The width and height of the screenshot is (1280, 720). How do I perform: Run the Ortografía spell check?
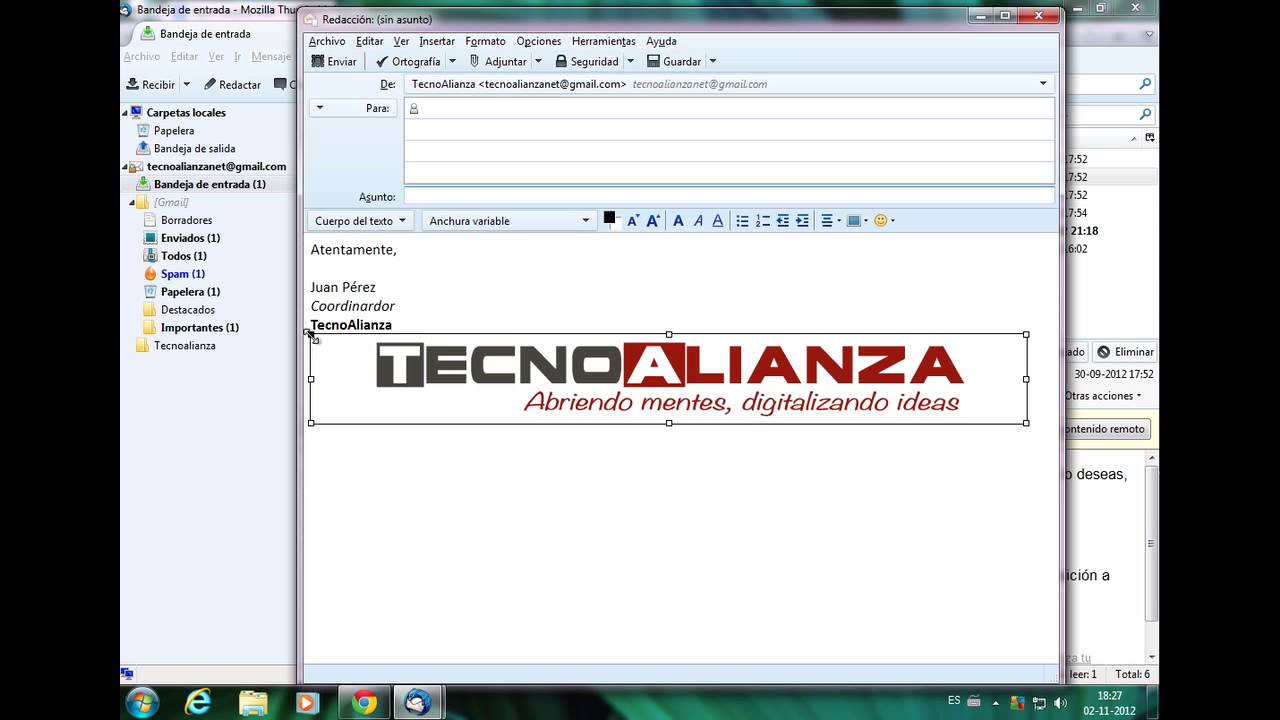tap(407, 61)
